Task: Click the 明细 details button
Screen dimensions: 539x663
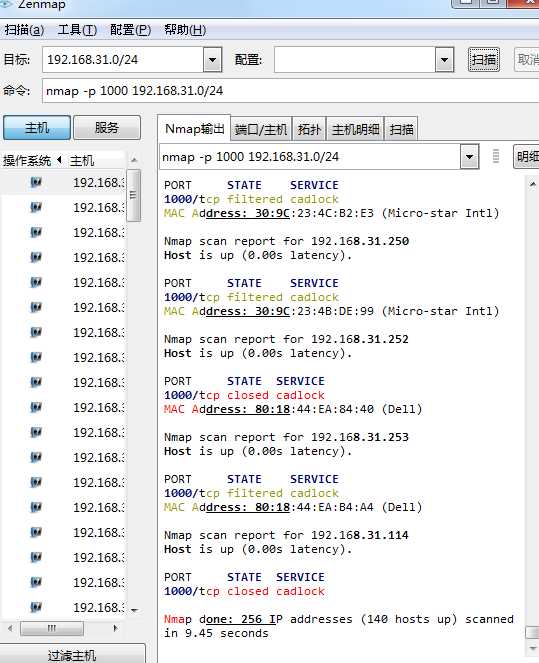Action: click(x=526, y=157)
